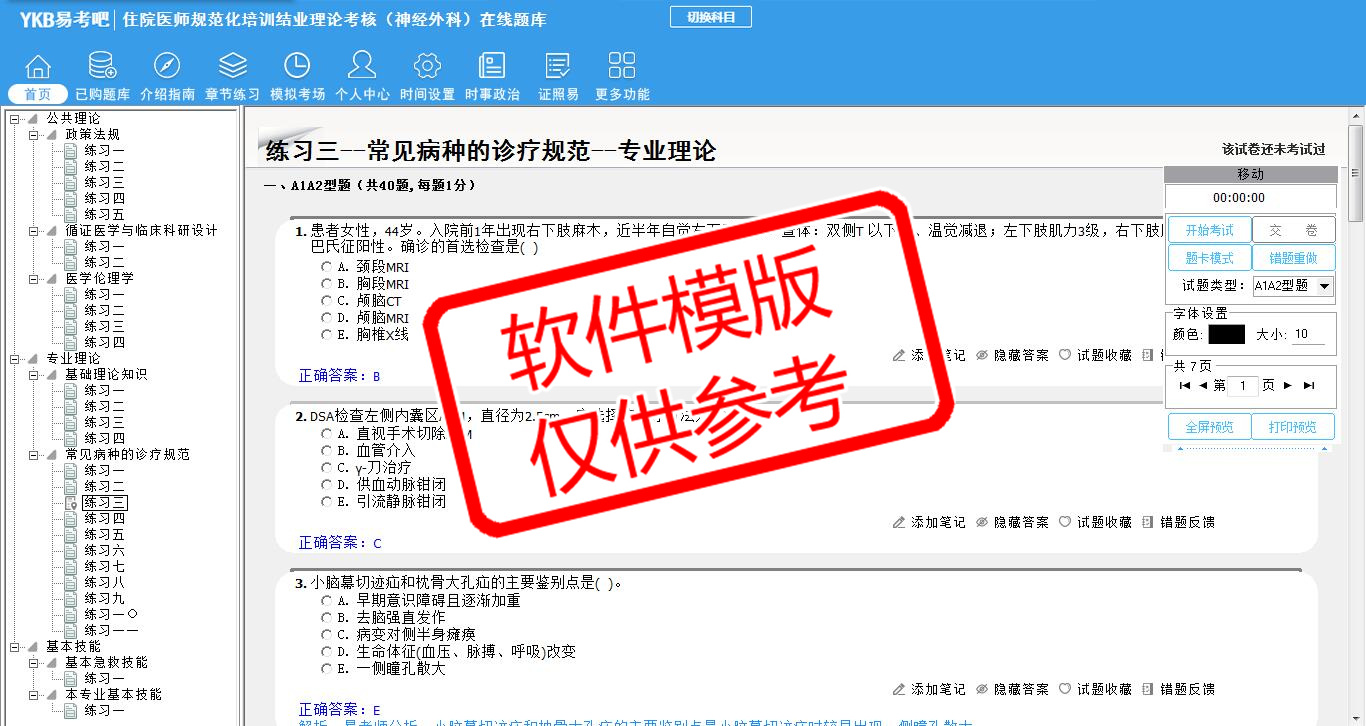Screen dimensions: 1366x726
Task: Switch to 题卡模式
Action: [1209, 258]
